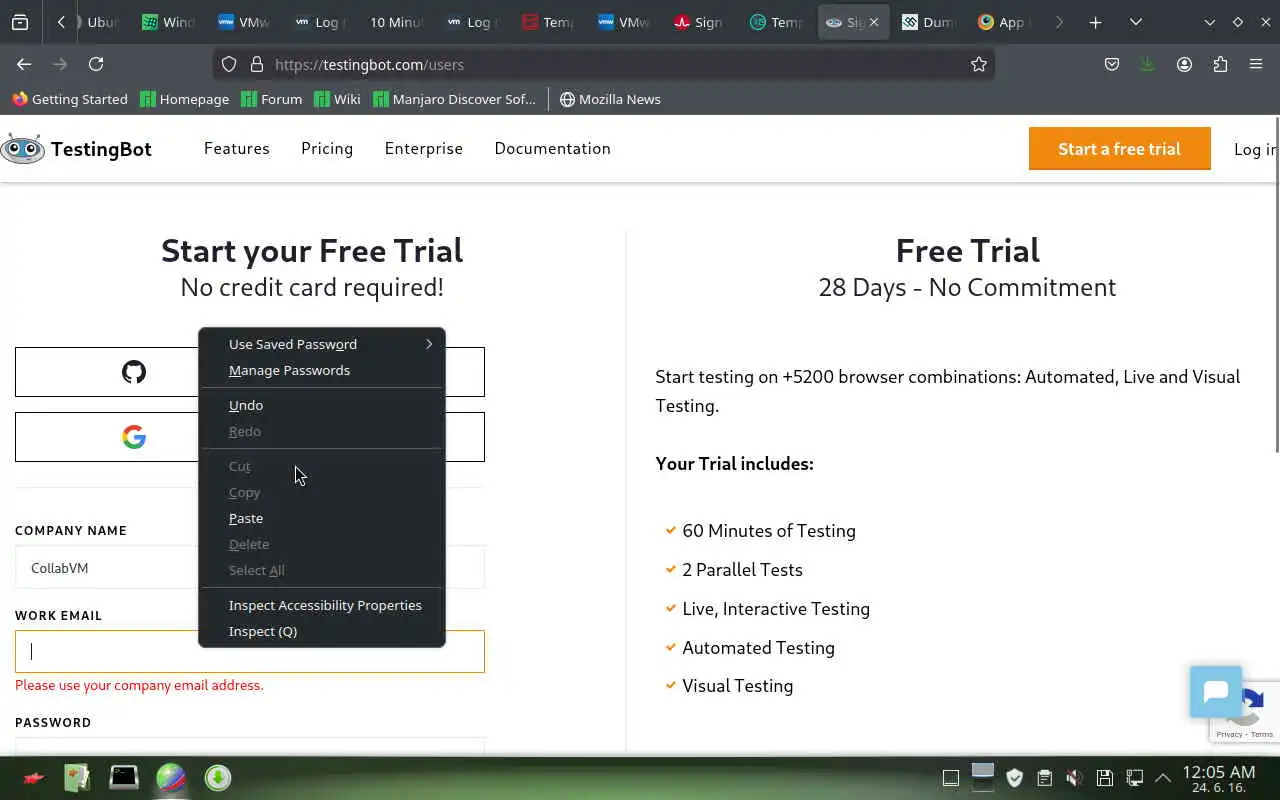Screen dimensions: 1280x800
Task: Open the Mozilla News bookmark
Action: [610, 99]
